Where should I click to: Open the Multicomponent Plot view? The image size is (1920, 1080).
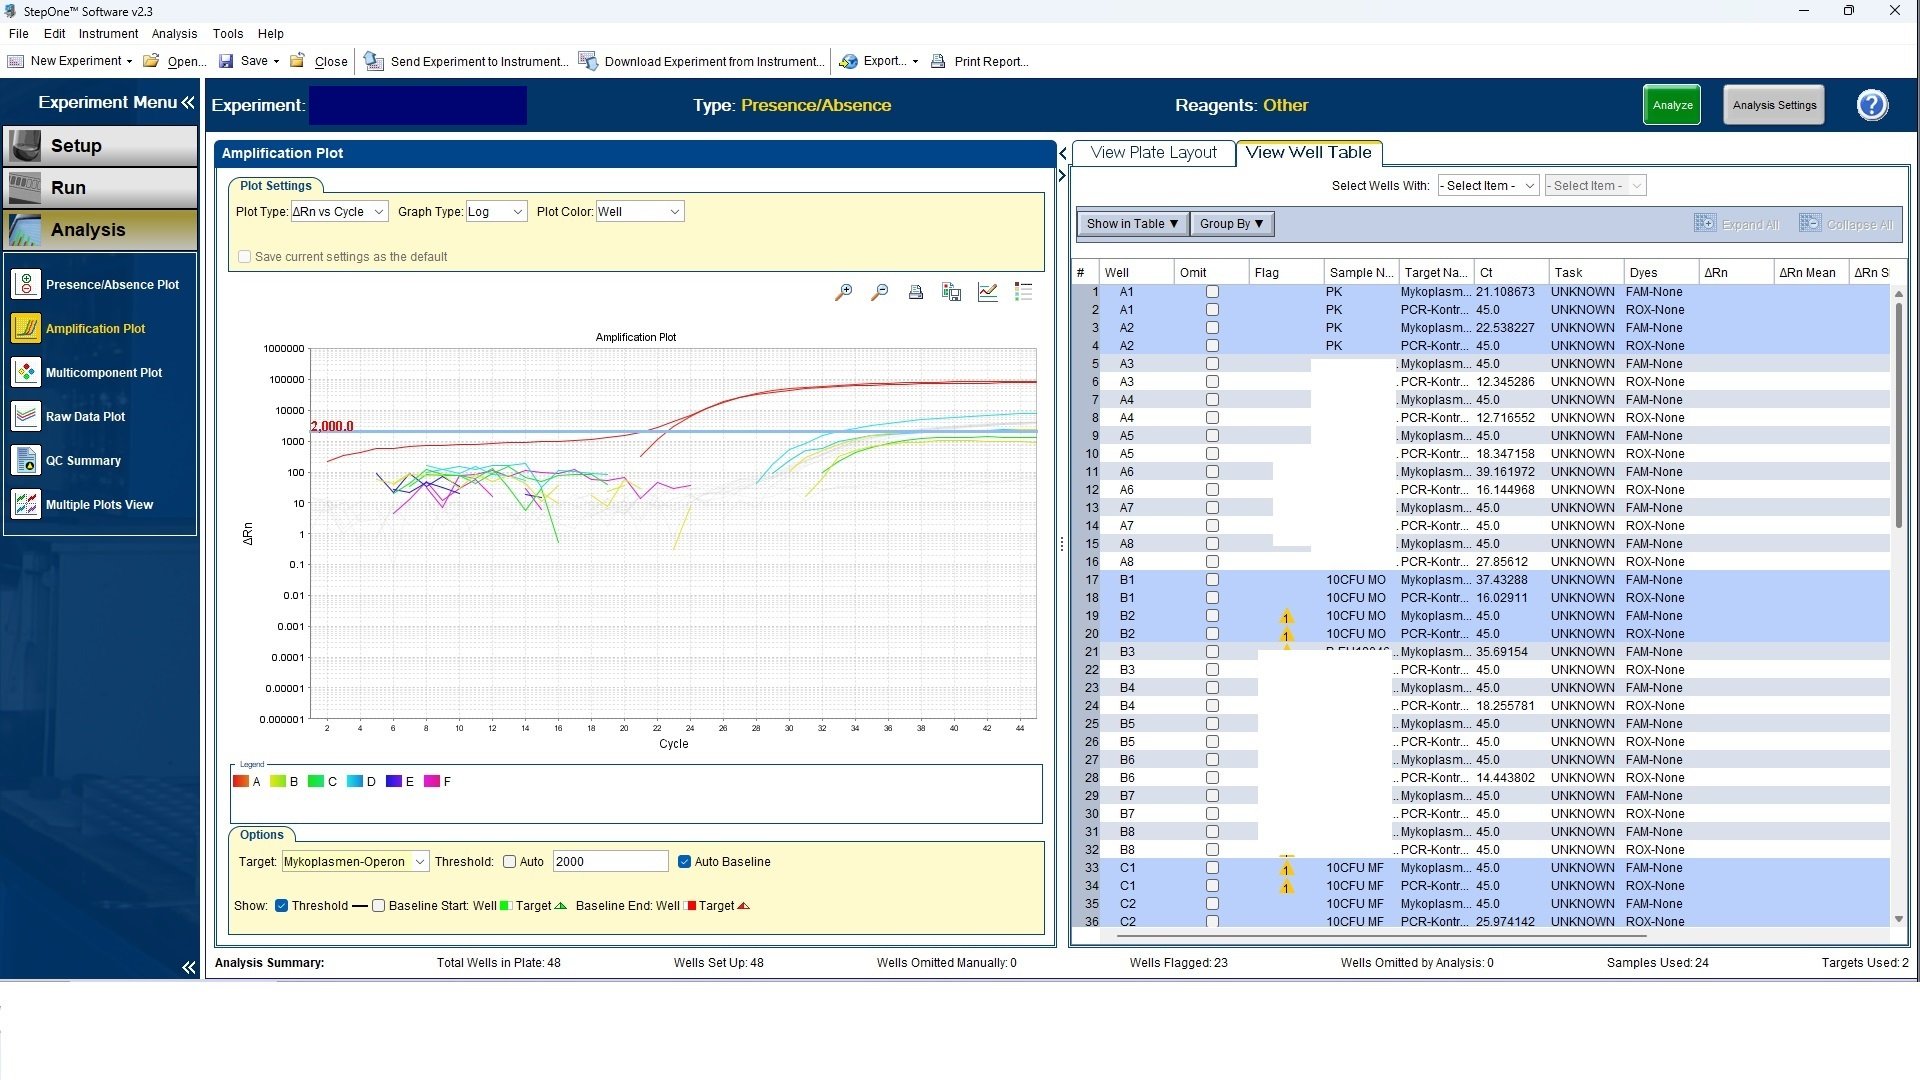[x=103, y=373]
